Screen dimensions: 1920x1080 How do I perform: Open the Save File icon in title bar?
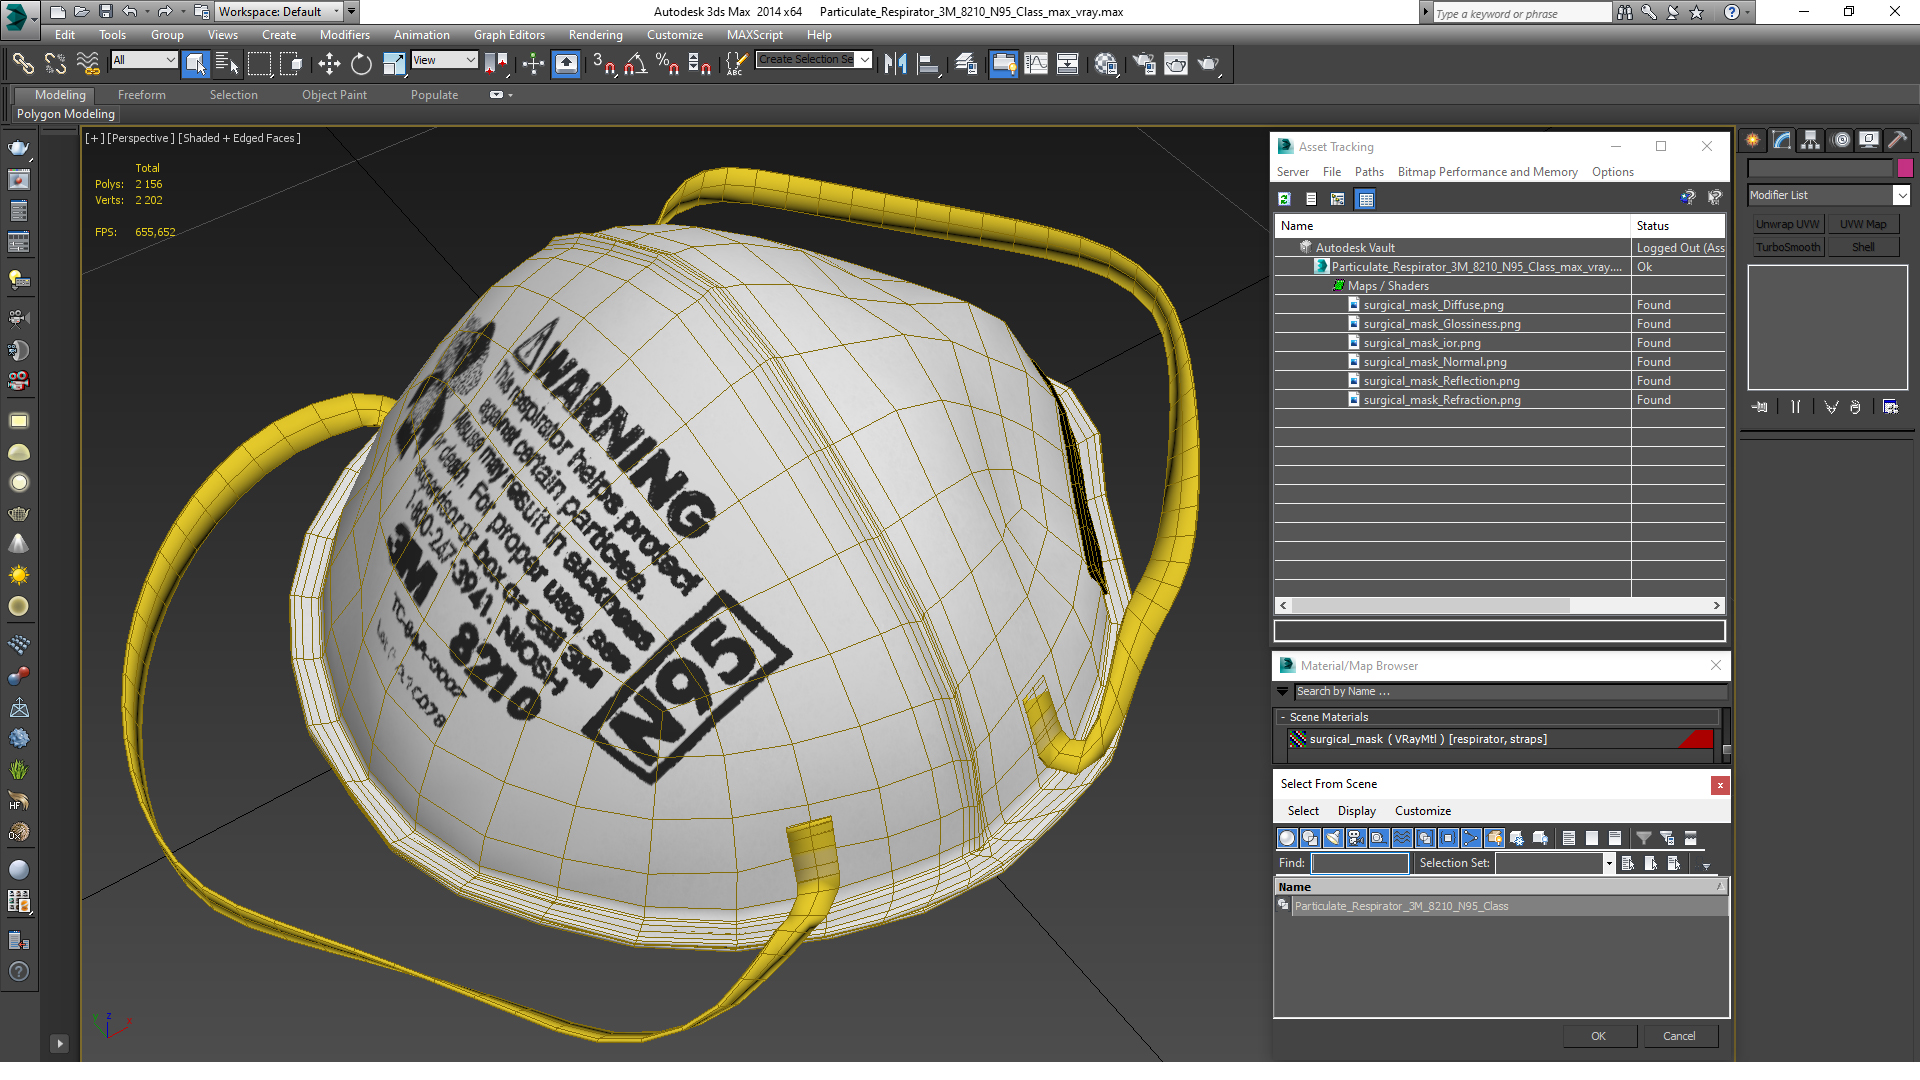click(105, 12)
